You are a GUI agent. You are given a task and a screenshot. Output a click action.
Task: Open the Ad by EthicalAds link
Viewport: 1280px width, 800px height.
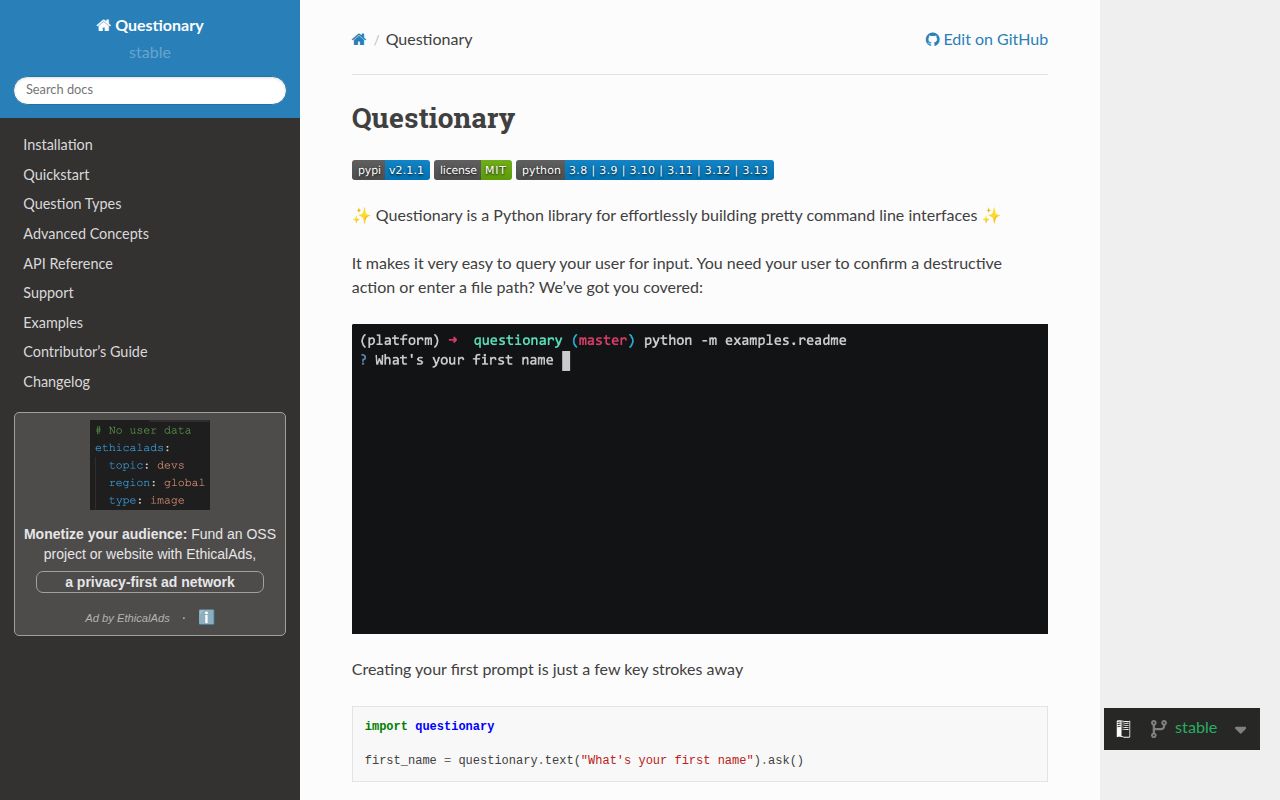click(127, 618)
